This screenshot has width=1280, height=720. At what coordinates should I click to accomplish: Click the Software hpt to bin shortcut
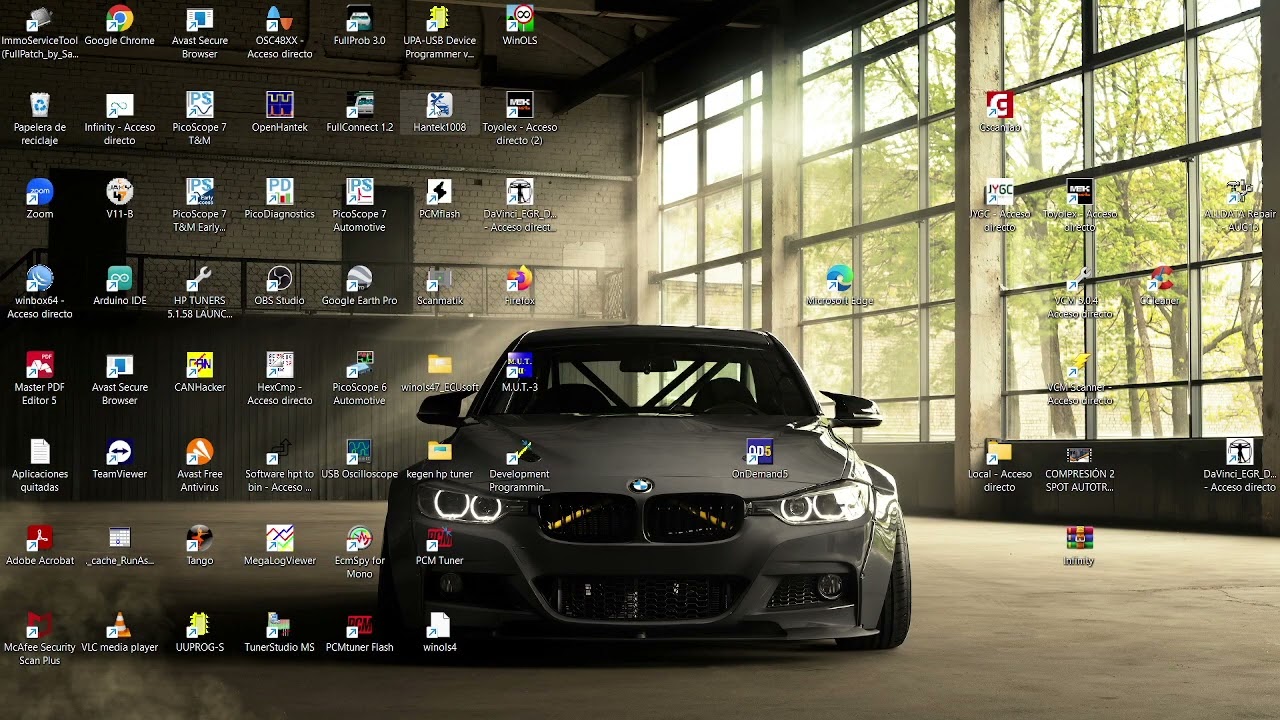click(x=280, y=452)
